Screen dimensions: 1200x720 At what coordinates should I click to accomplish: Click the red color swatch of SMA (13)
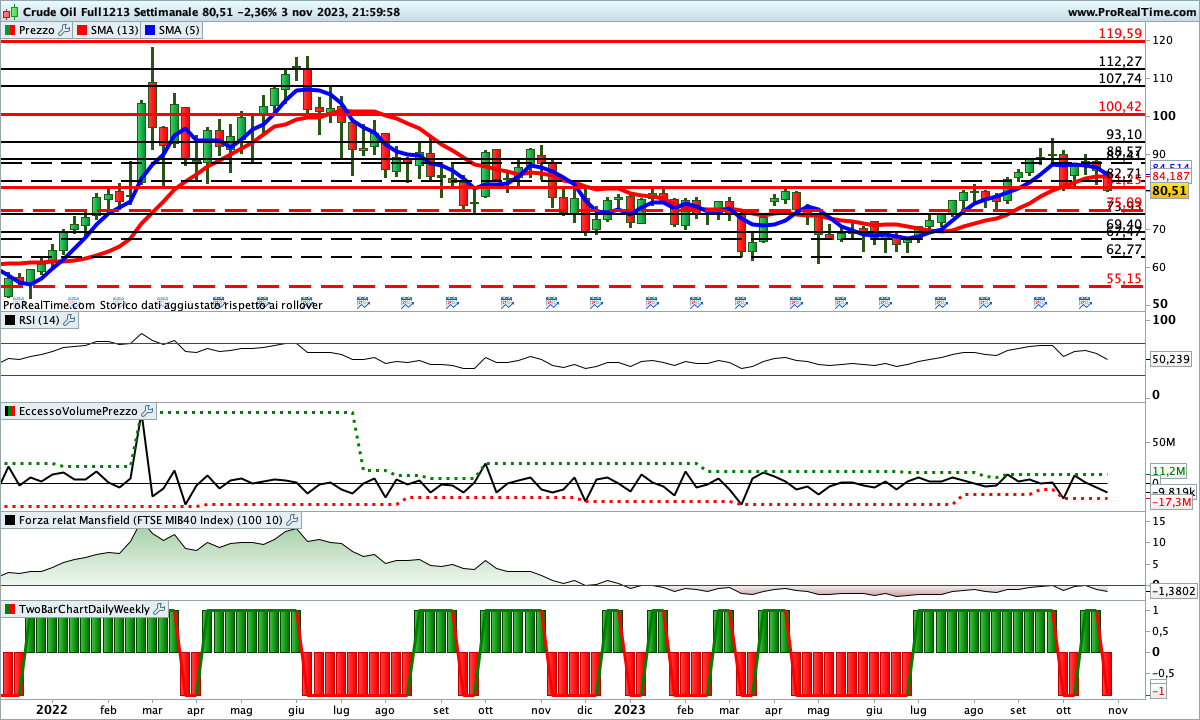click(82, 31)
